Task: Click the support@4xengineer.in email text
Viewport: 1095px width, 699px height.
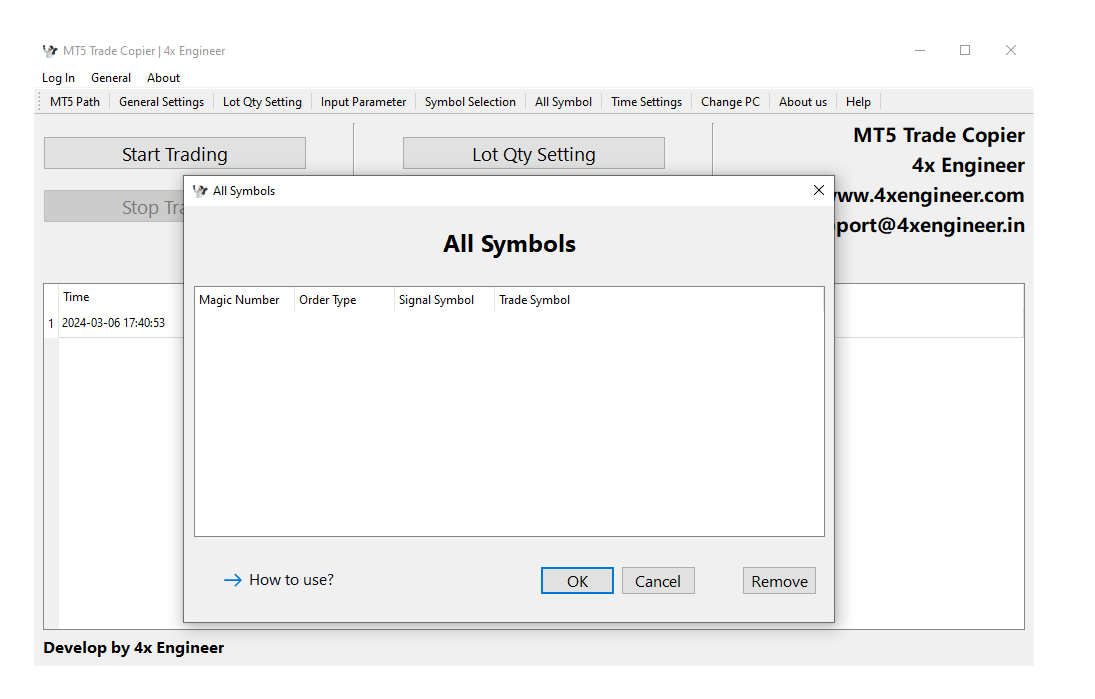Action: [929, 225]
